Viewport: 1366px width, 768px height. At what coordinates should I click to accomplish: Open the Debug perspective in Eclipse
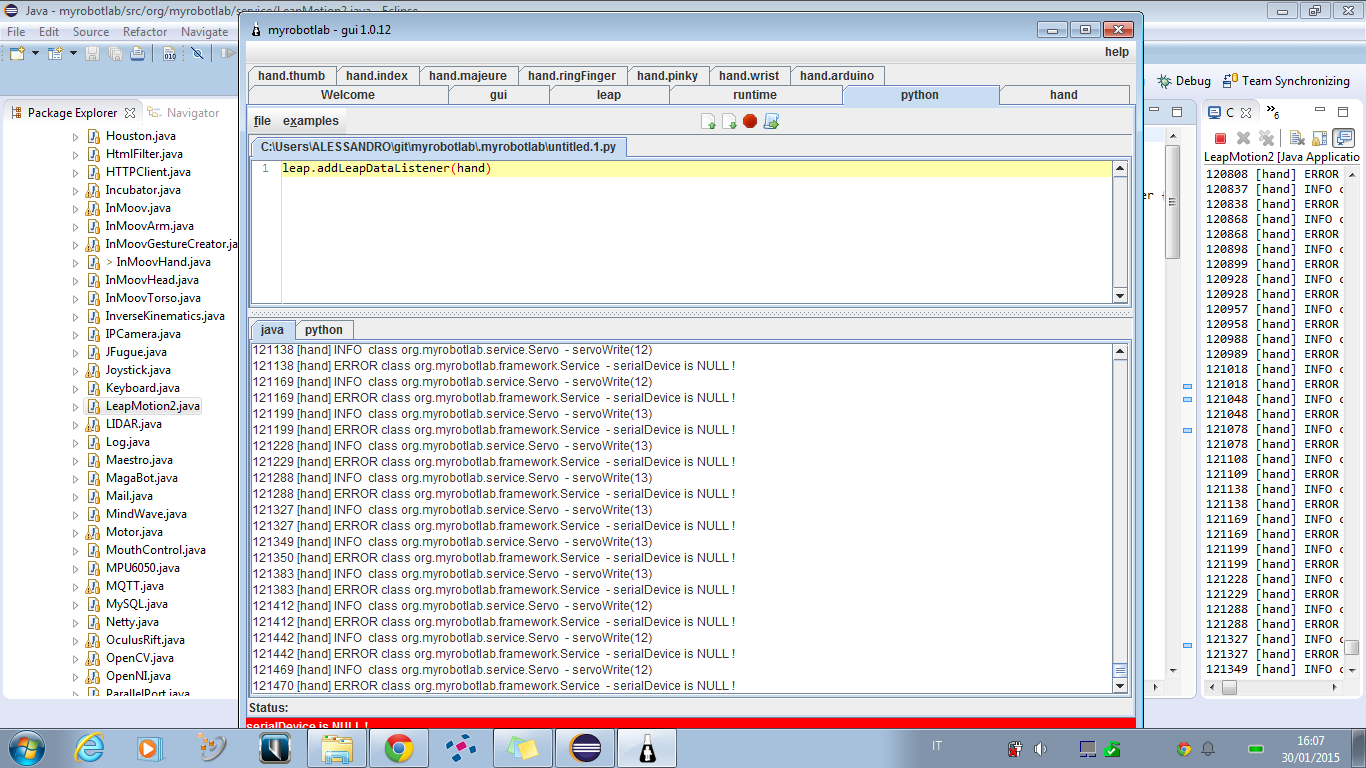pos(1184,81)
